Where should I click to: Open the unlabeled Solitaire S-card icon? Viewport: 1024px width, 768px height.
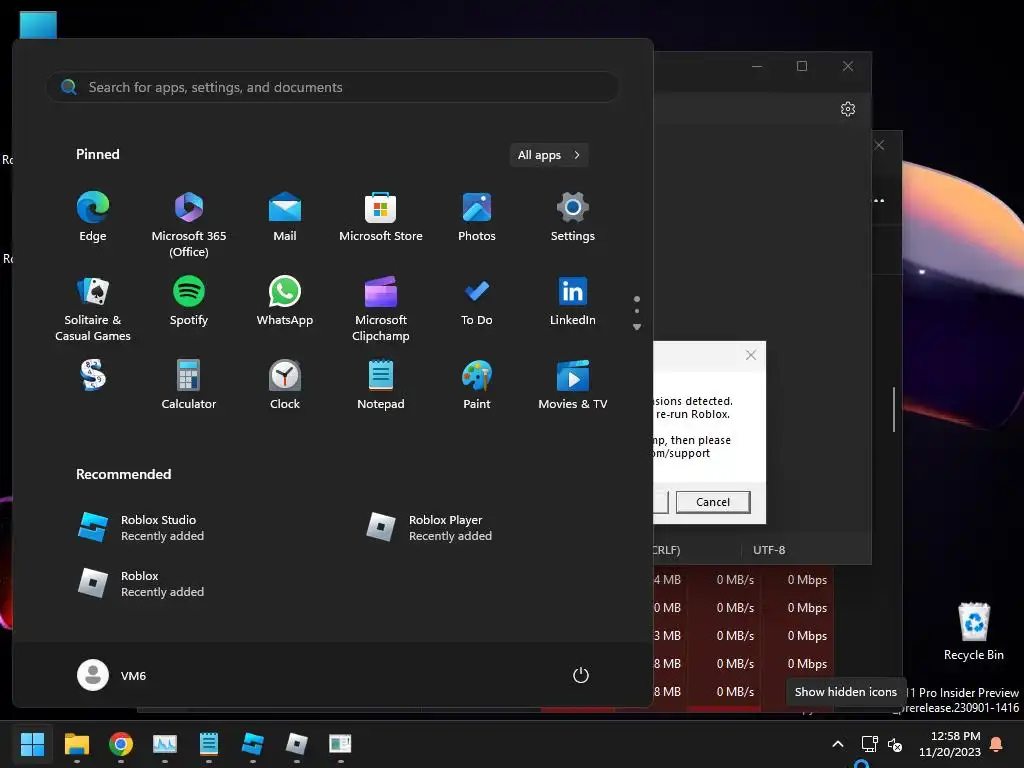93,376
